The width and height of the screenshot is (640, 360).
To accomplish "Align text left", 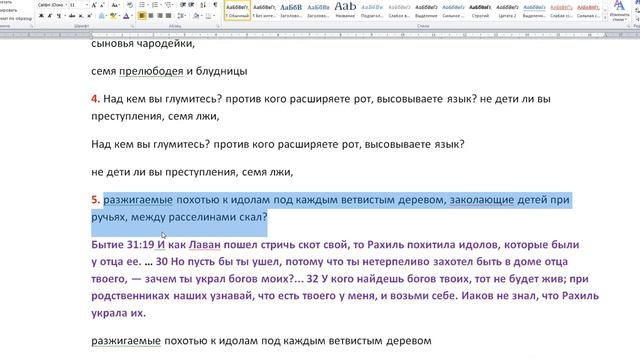I will pyautogui.click(x=142, y=16).
